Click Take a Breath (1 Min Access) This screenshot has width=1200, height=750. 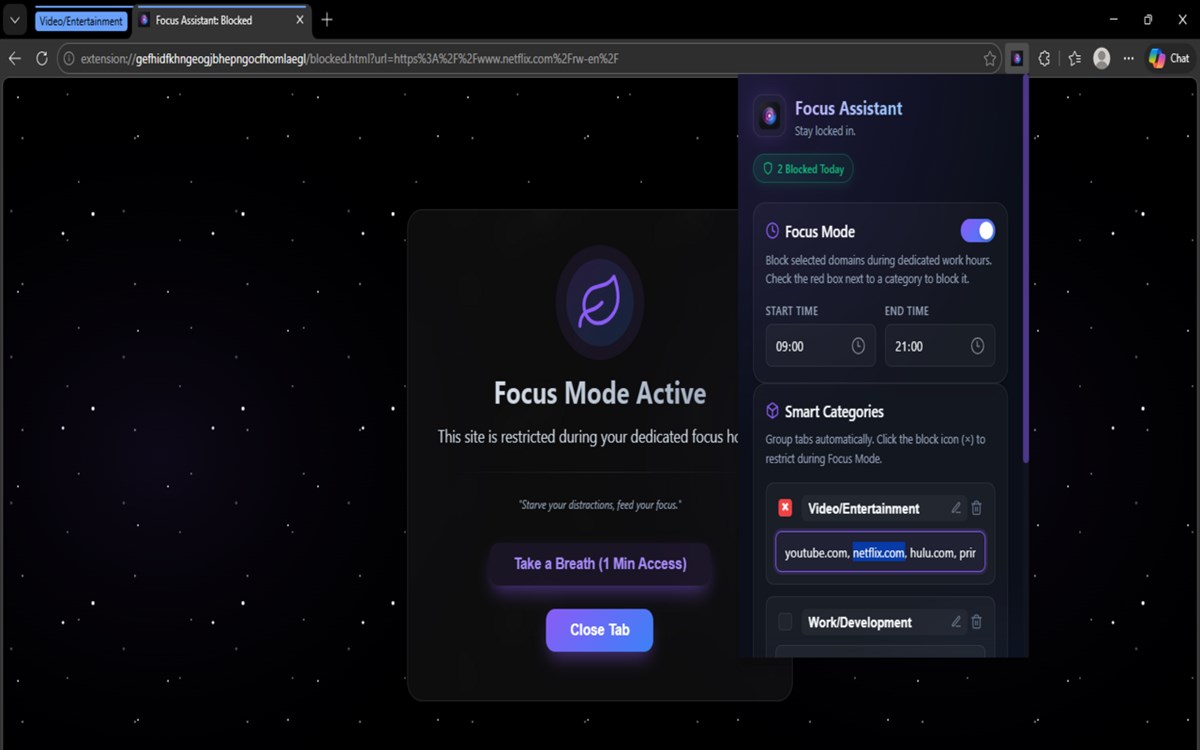tap(600, 564)
